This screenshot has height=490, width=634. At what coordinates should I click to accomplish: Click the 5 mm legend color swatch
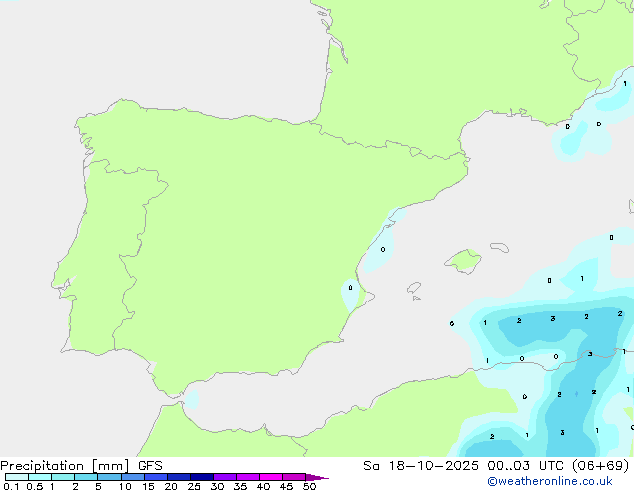point(109,477)
